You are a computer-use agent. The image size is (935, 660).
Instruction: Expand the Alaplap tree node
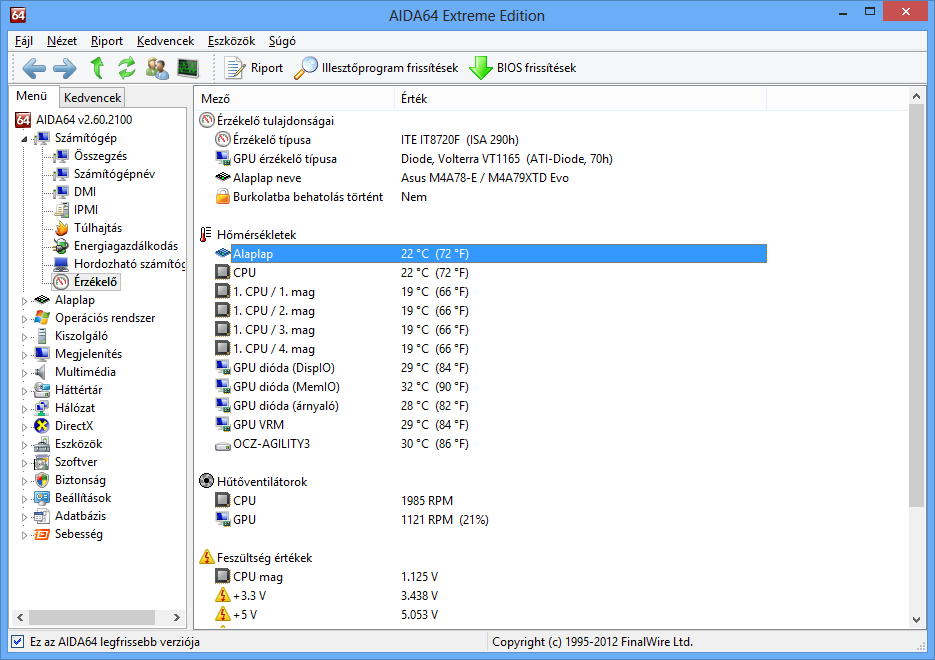[x=24, y=301]
